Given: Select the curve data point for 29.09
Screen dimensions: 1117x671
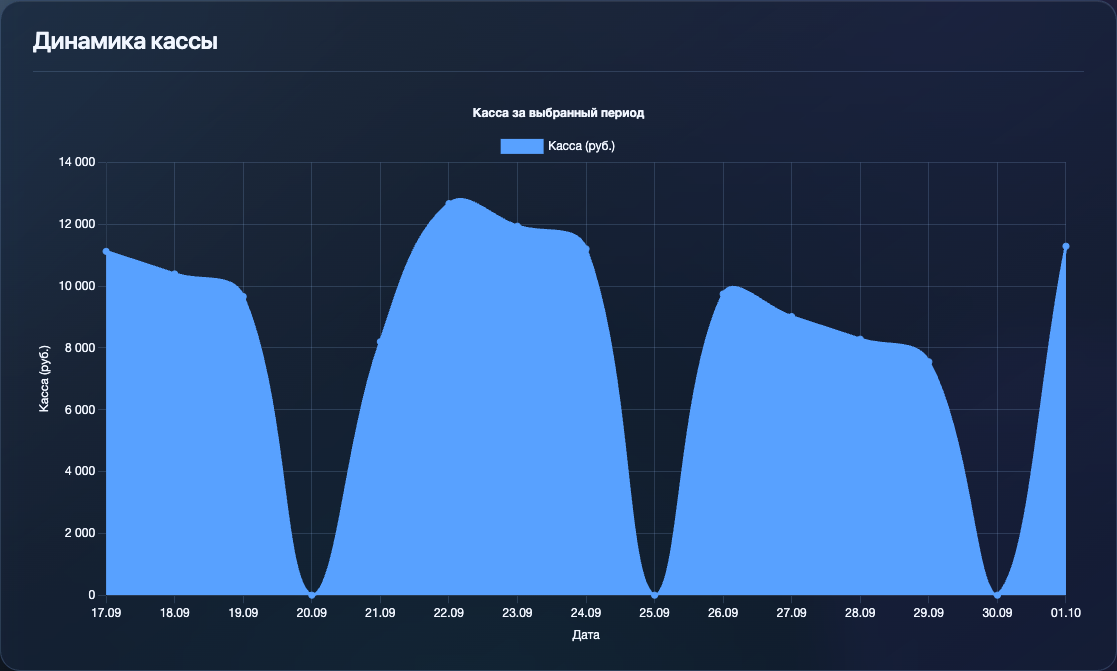Looking at the screenshot, I should 929,362.
